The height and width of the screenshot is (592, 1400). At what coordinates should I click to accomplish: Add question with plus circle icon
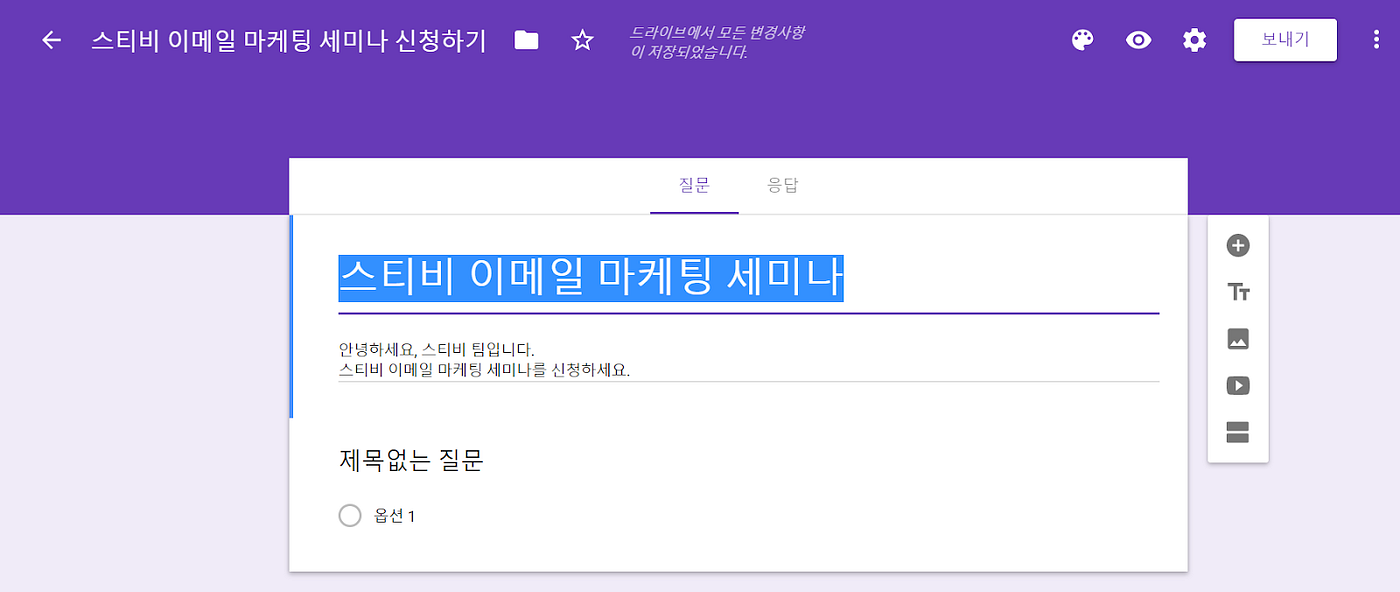point(1238,246)
